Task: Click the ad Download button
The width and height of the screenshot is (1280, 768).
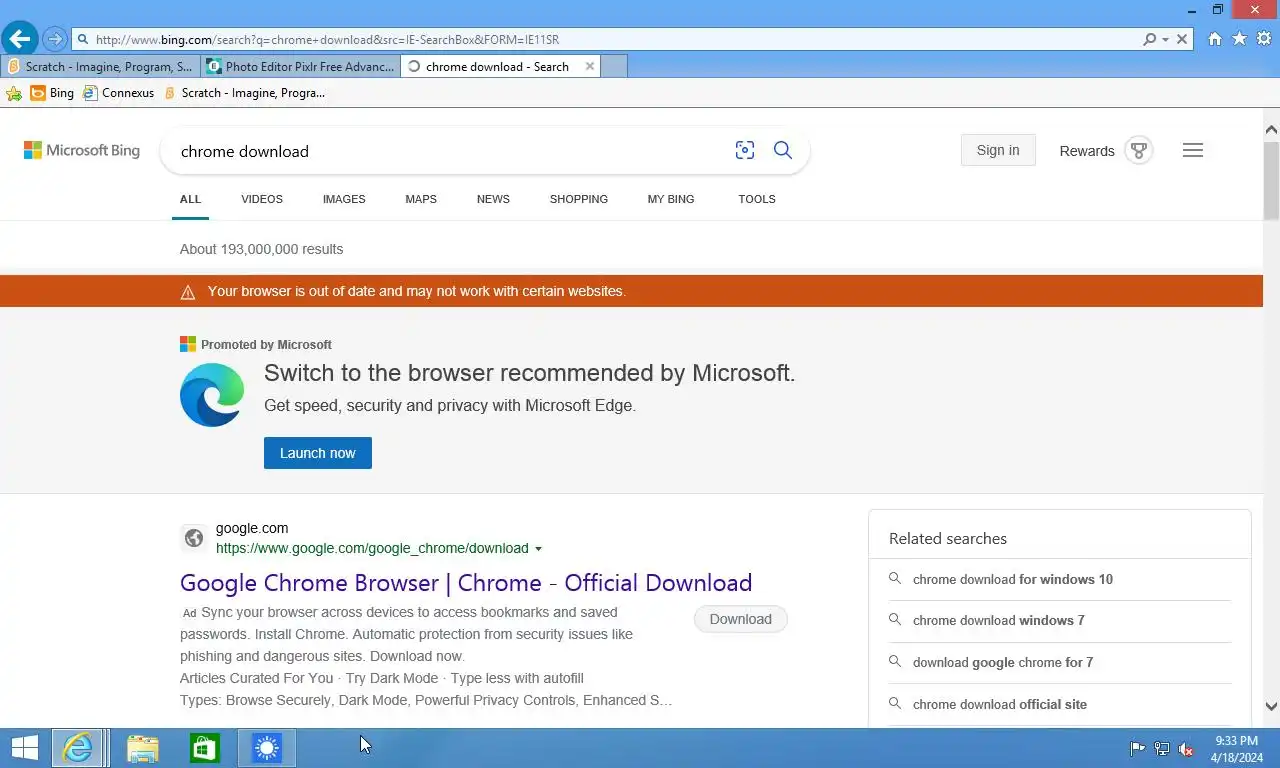Action: click(x=741, y=619)
